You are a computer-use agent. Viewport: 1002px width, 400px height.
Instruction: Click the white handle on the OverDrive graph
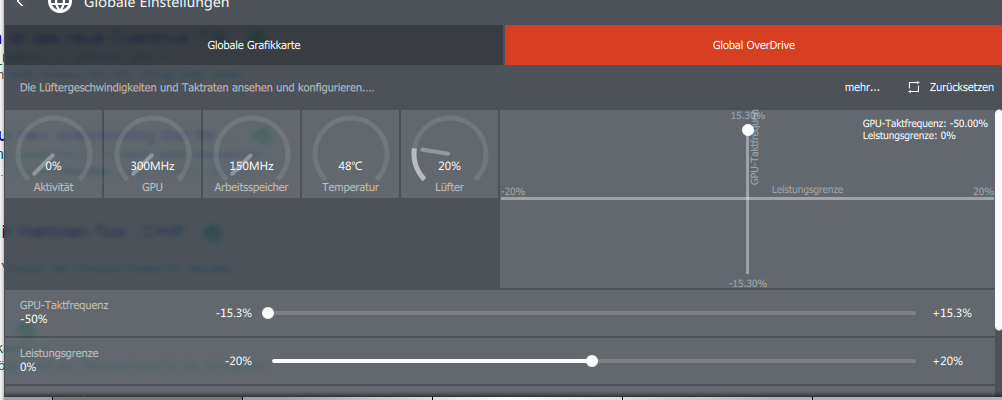tap(748, 130)
